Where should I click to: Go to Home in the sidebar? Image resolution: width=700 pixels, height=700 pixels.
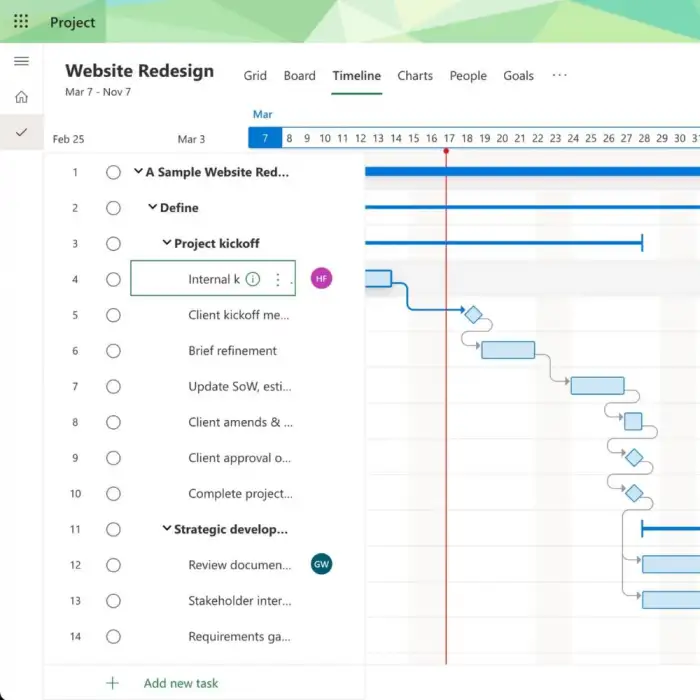click(21, 97)
